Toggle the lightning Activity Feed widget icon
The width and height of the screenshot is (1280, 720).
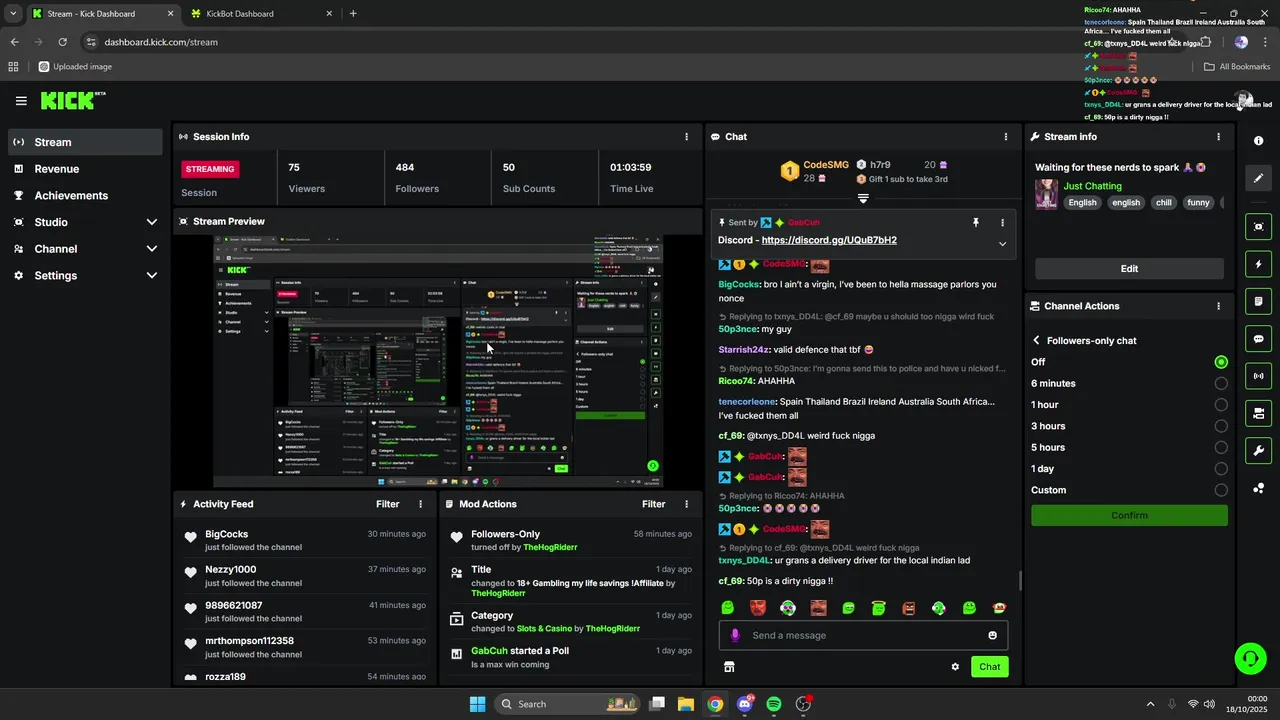click(1259, 264)
